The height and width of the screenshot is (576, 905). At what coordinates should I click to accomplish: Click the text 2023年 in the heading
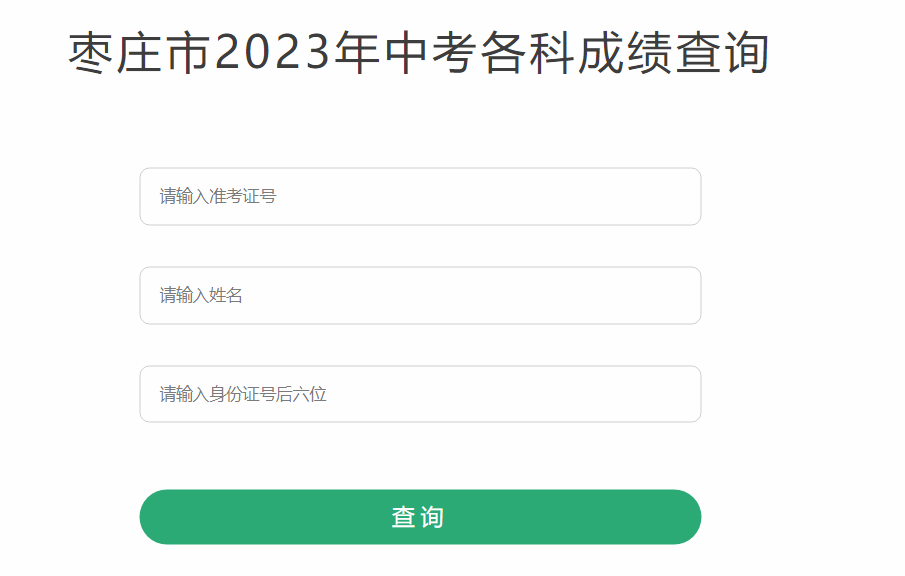coord(292,53)
